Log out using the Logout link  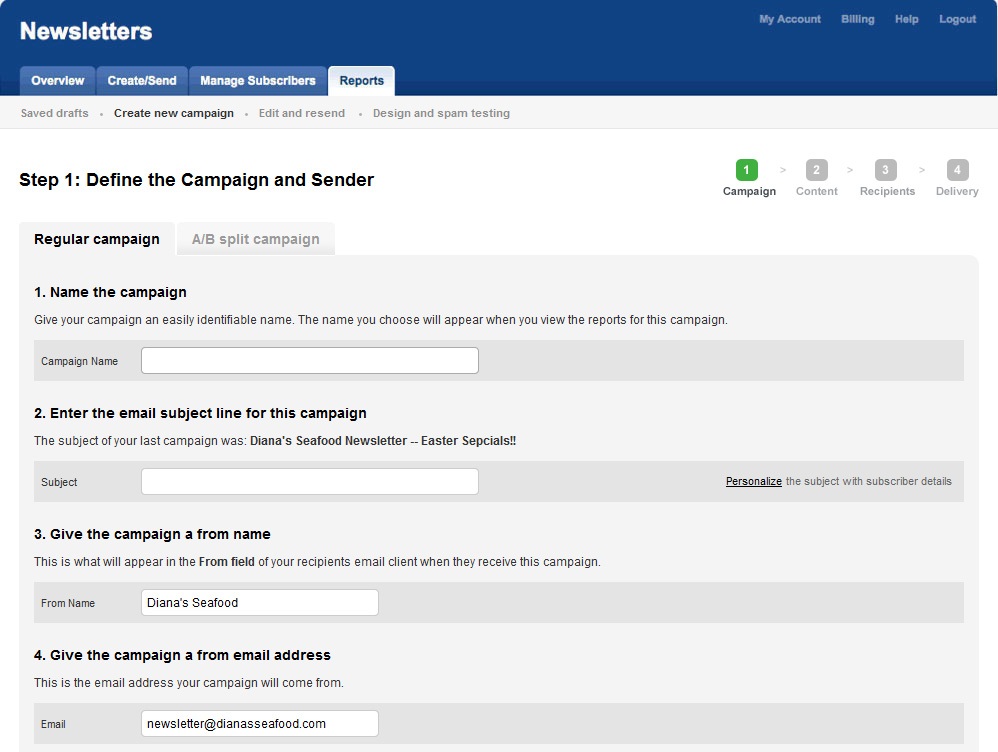point(957,19)
